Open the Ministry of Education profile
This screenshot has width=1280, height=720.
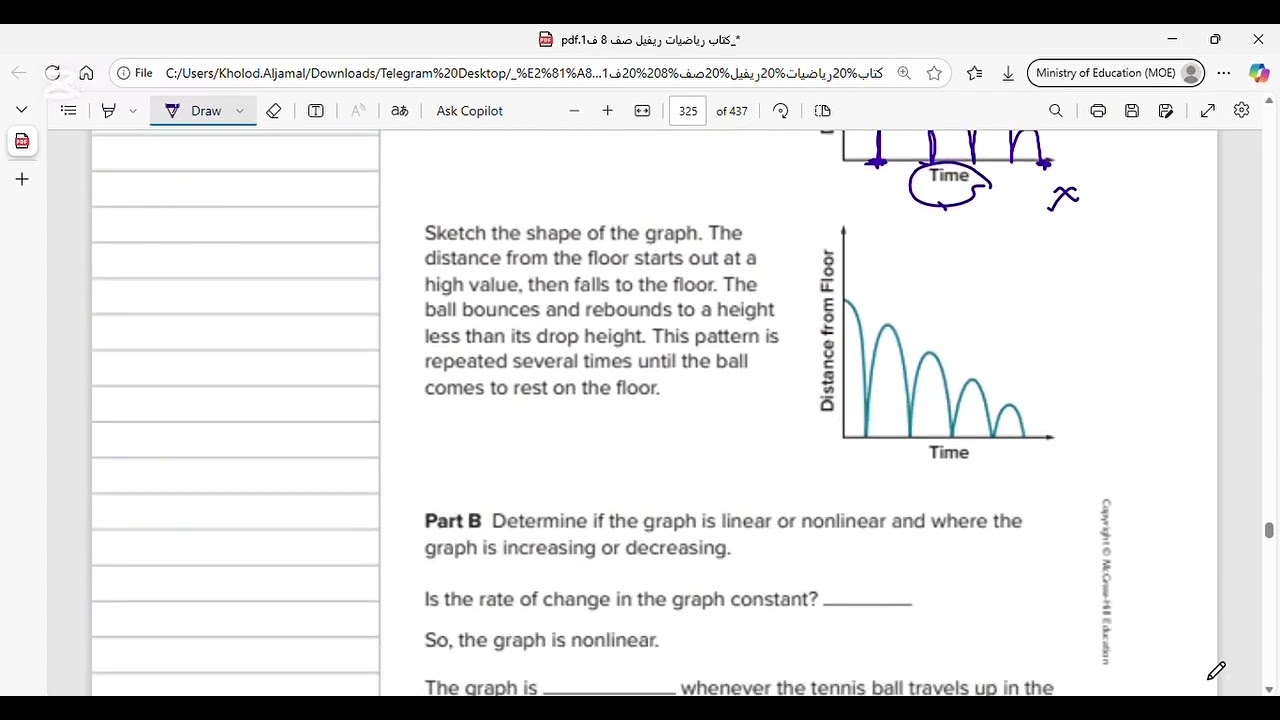[1116, 73]
